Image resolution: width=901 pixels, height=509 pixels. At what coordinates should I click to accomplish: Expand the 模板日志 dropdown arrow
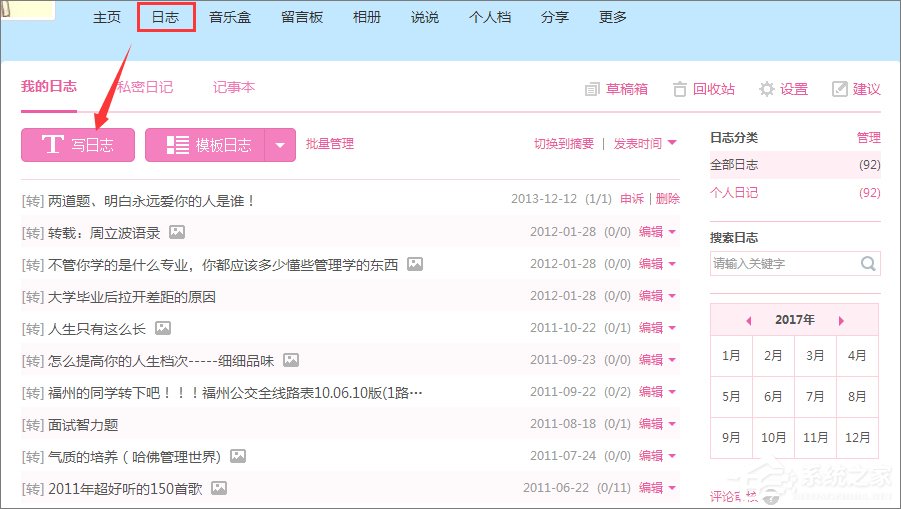click(x=280, y=145)
